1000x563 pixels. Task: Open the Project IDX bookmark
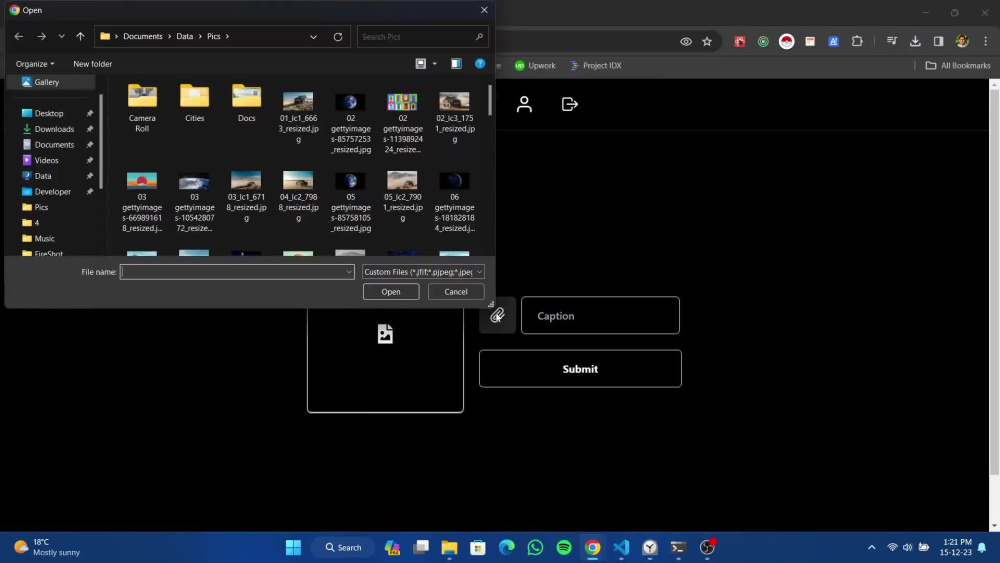pyautogui.click(x=596, y=66)
